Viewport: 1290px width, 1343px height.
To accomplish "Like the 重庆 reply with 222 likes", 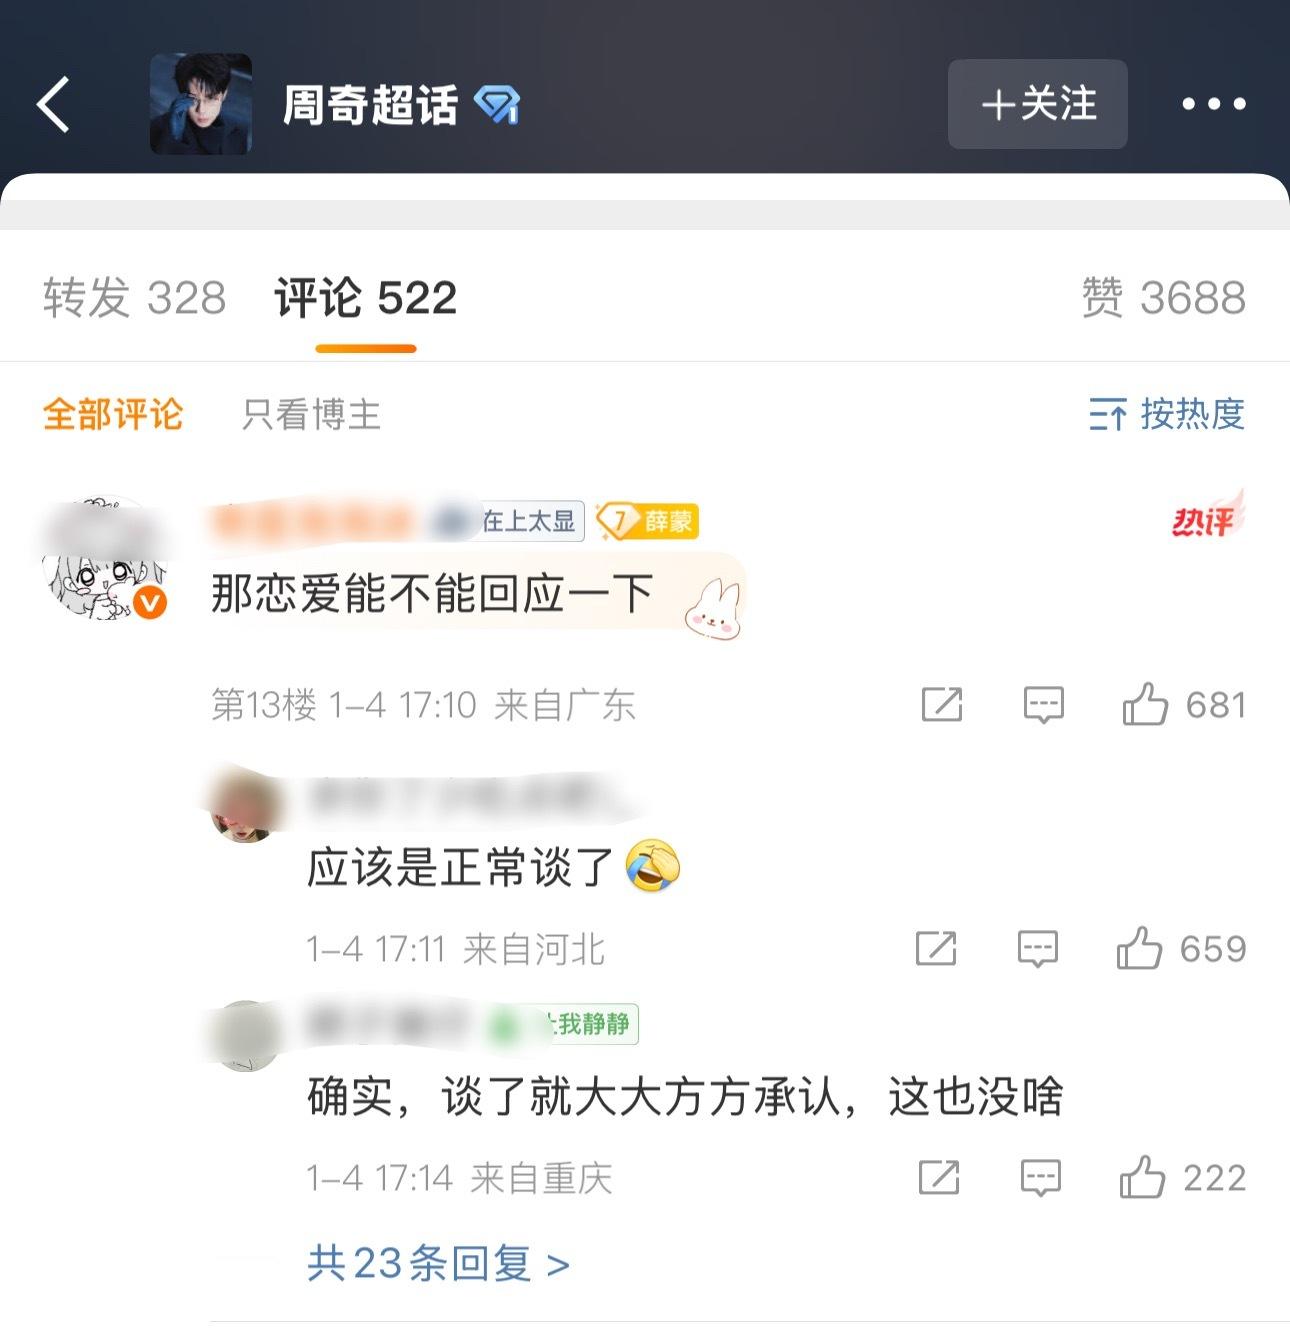I will click(1142, 1177).
